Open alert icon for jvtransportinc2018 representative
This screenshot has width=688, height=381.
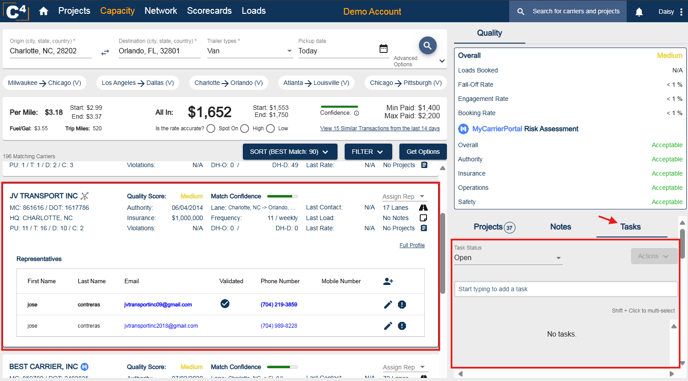point(402,326)
